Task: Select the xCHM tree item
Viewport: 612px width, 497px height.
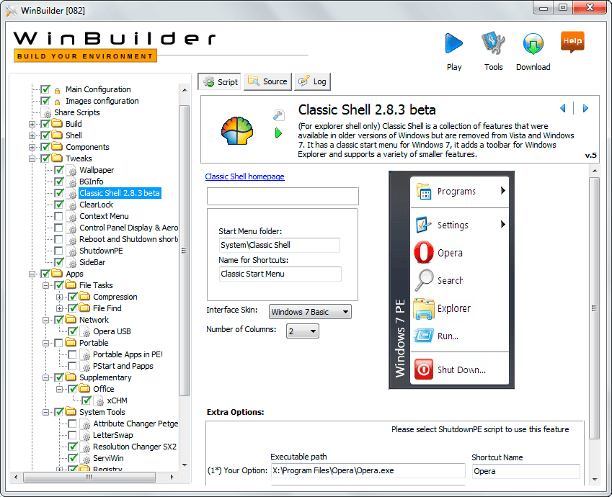Action: (117, 401)
